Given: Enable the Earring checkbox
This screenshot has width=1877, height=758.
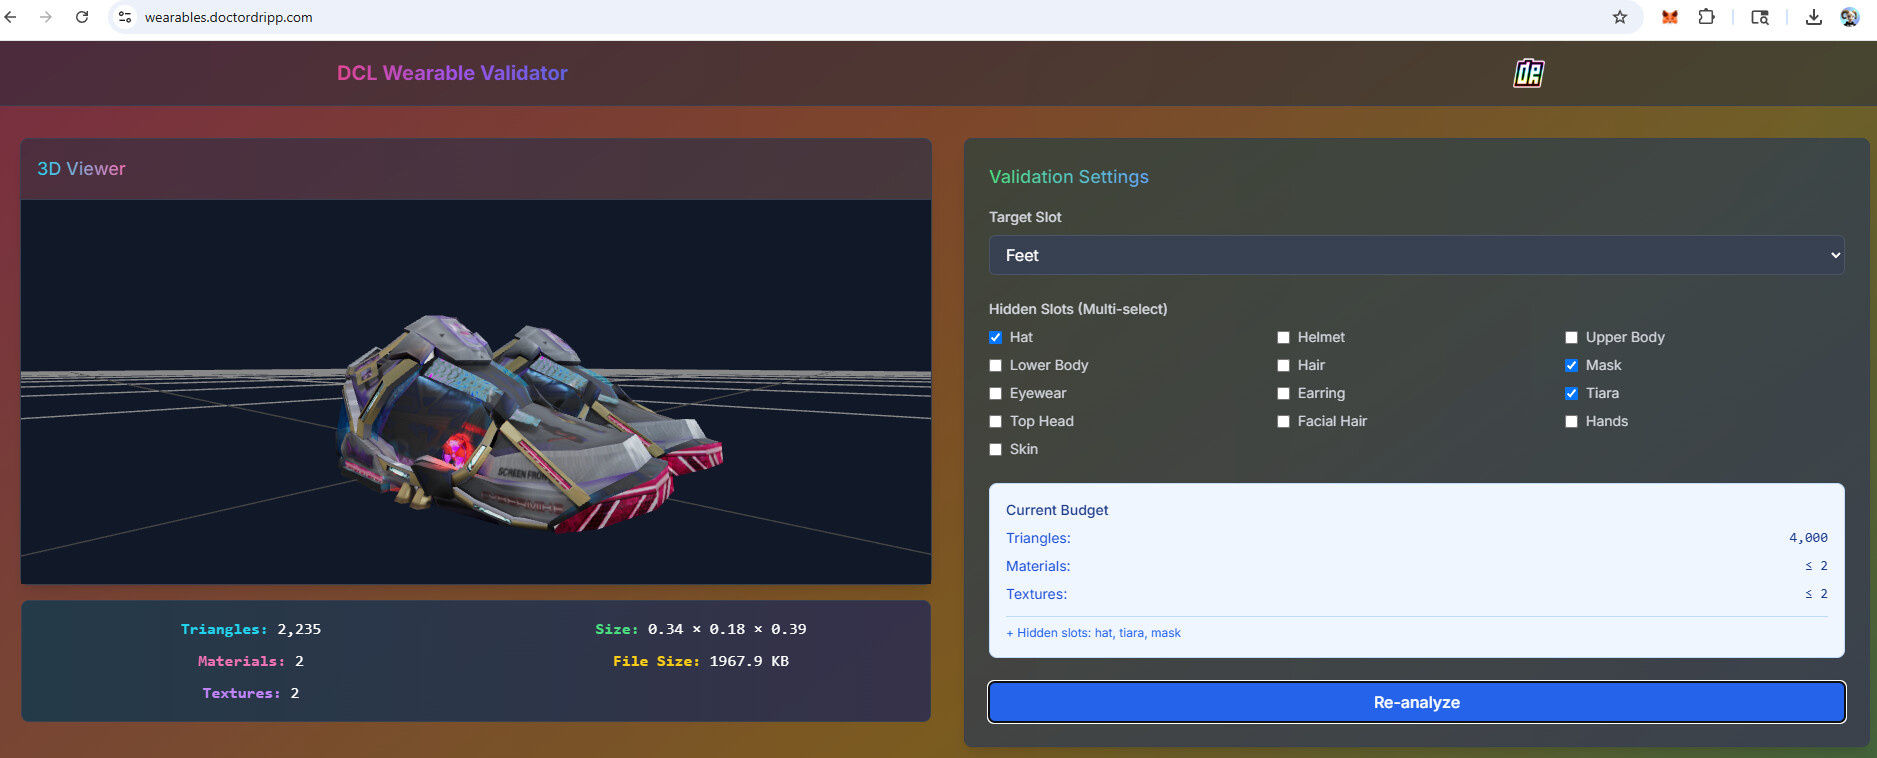Looking at the screenshot, I should pyautogui.click(x=1283, y=393).
